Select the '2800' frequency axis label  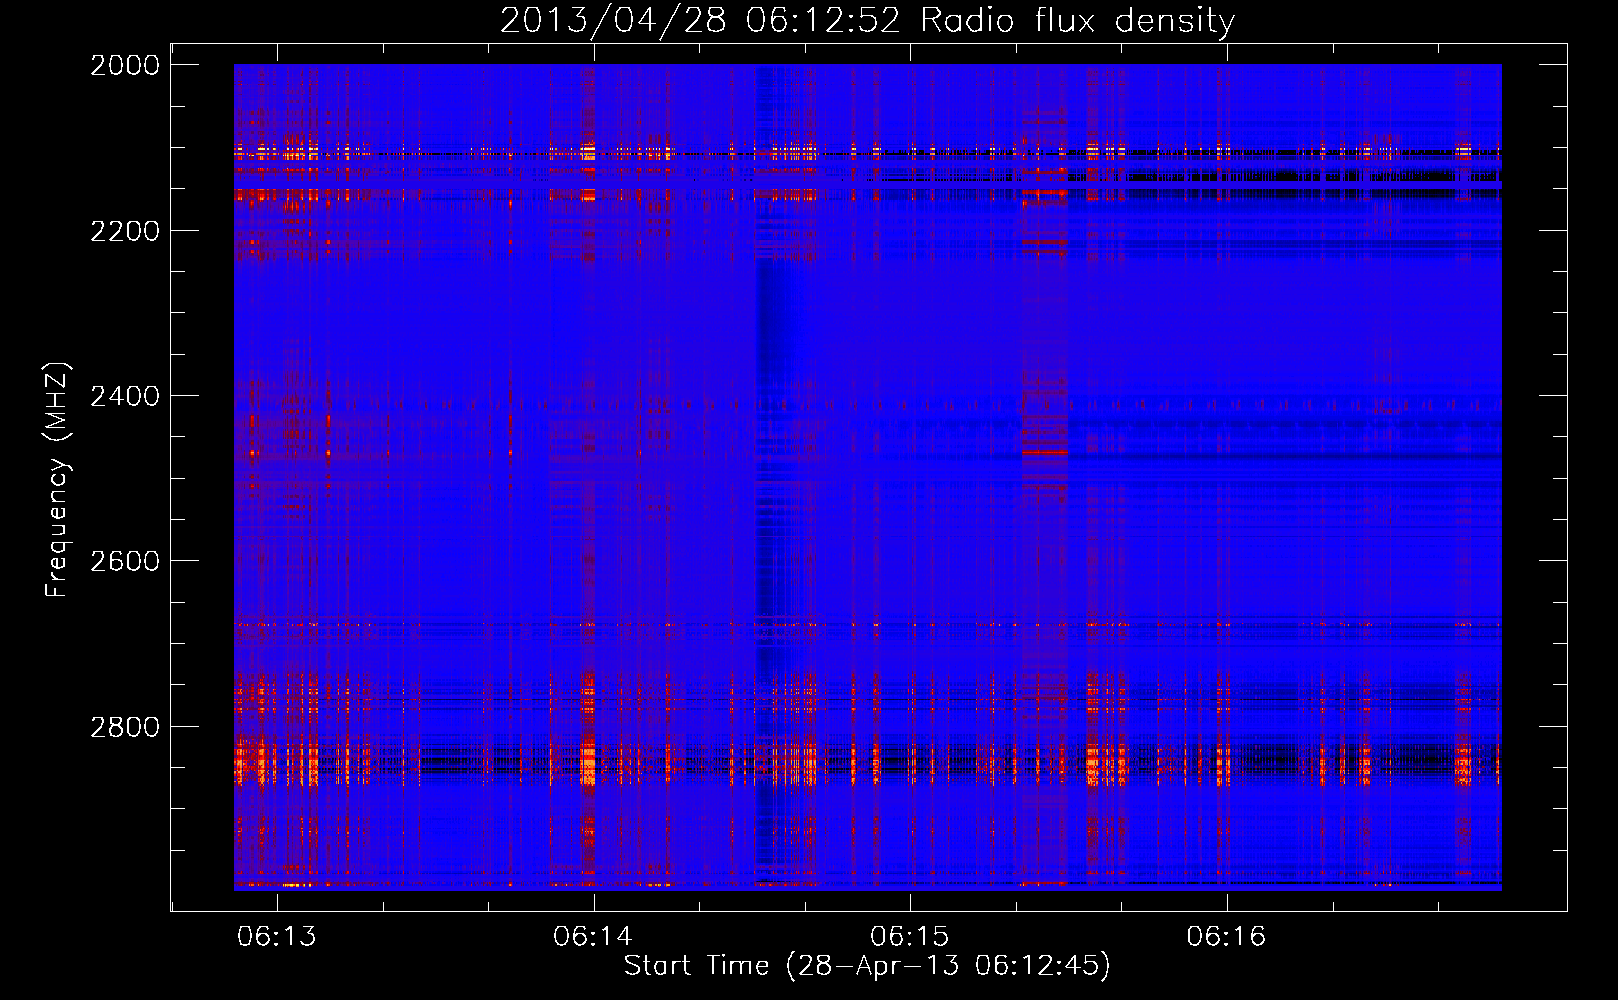point(125,727)
